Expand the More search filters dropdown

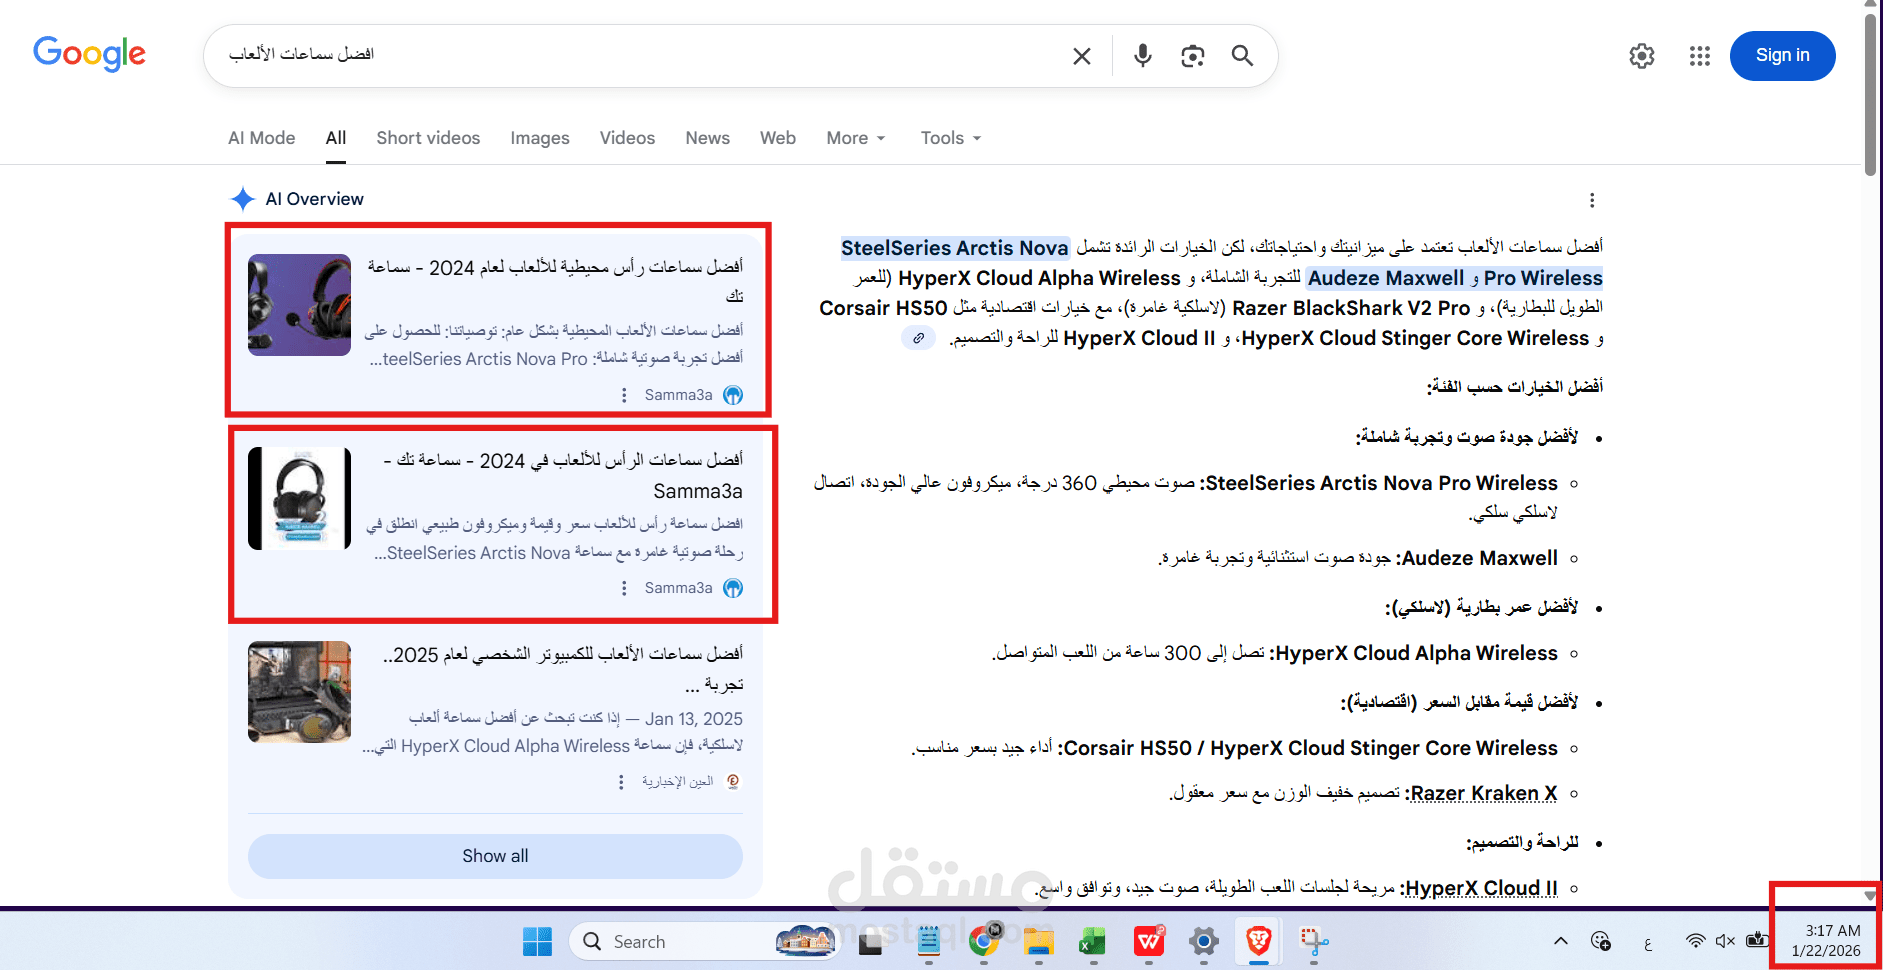pyautogui.click(x=856, y=138)
